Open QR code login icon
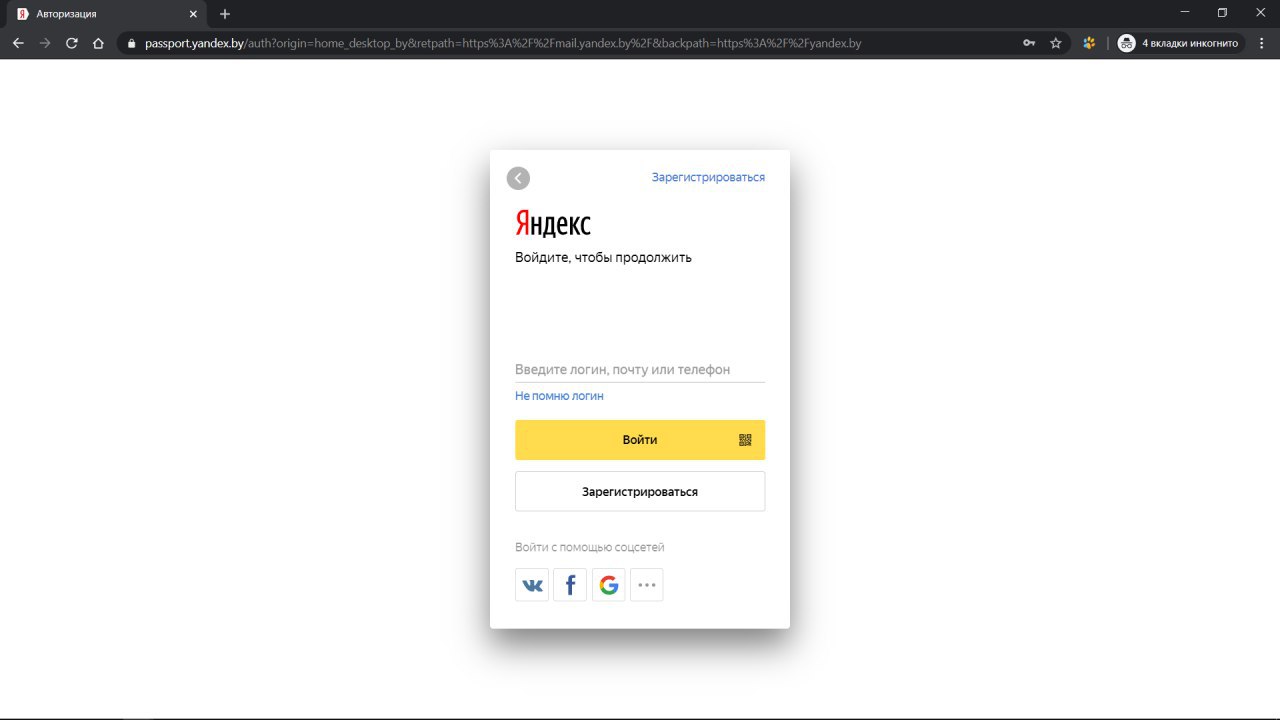The height and width of the screenshot is (720, 1280). click(745, 440)
